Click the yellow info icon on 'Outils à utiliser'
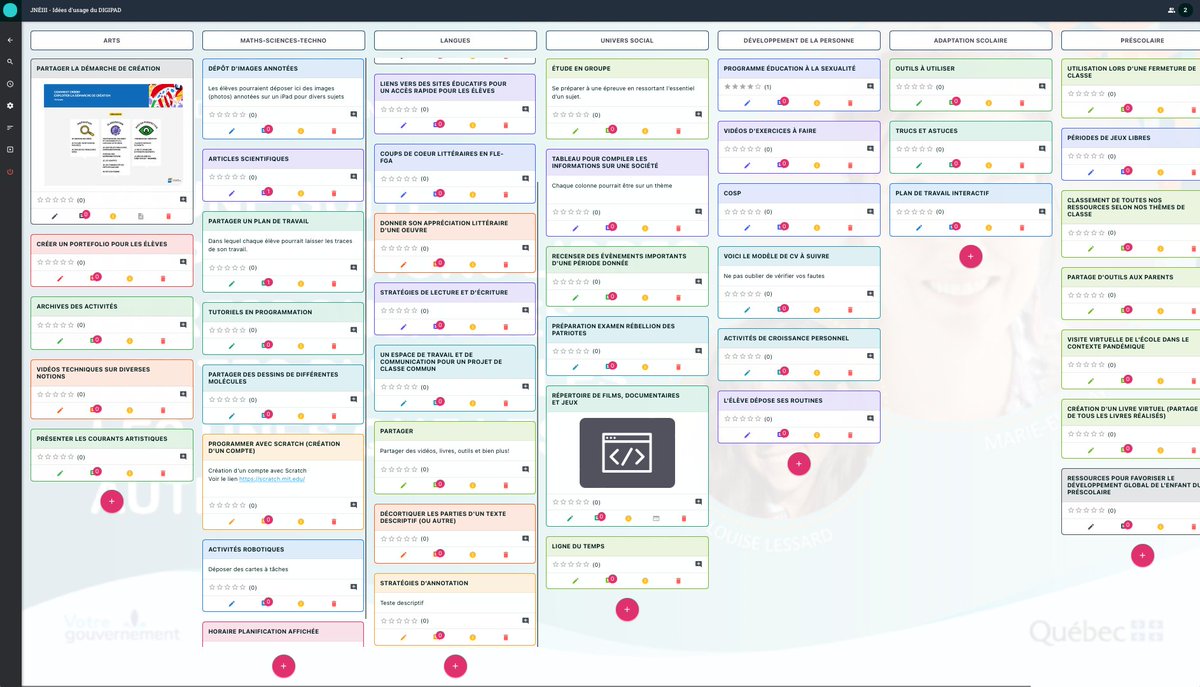Viewport: 1200px width, 687px height. coord(988,103)
